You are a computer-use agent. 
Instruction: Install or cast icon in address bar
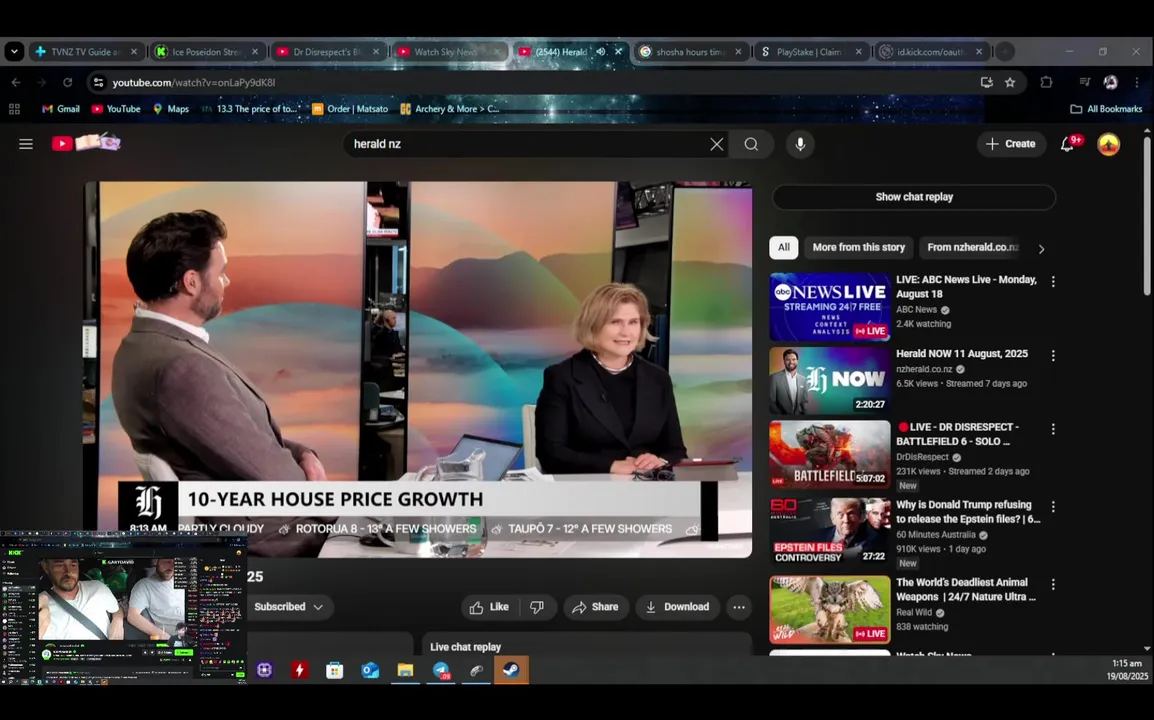(x=986, y=82)
